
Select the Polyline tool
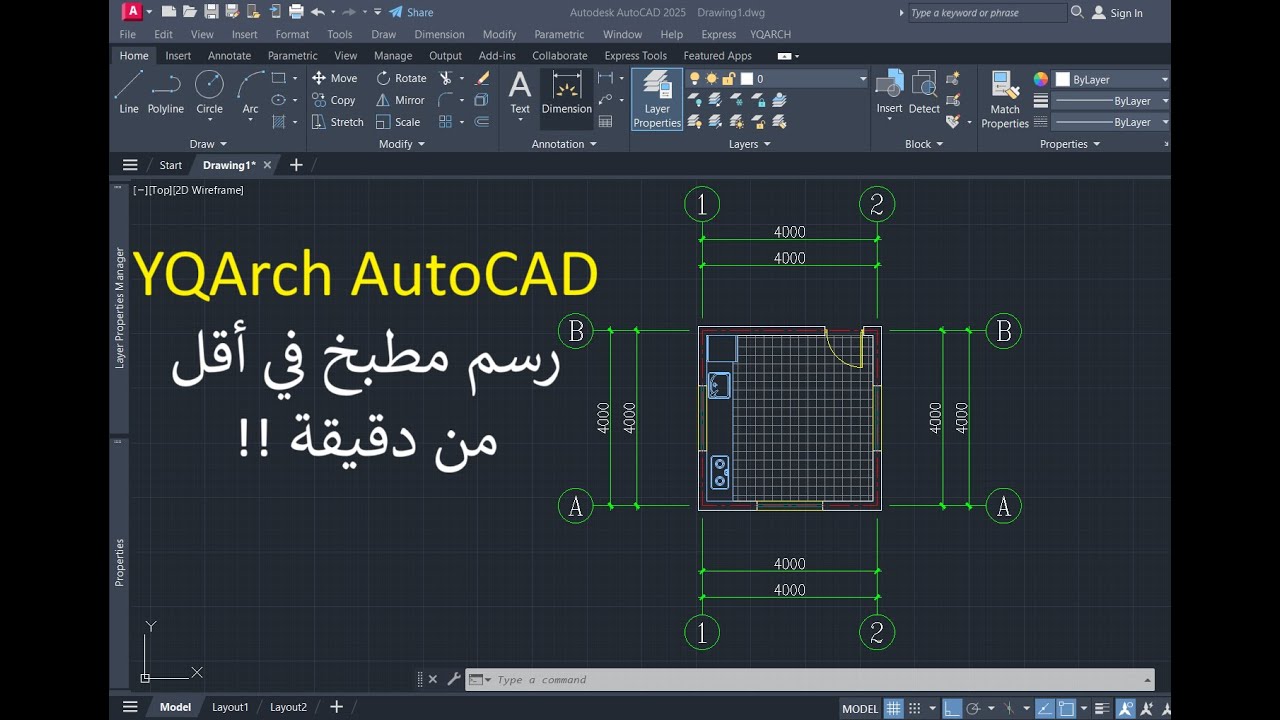[x=166, y=92]
